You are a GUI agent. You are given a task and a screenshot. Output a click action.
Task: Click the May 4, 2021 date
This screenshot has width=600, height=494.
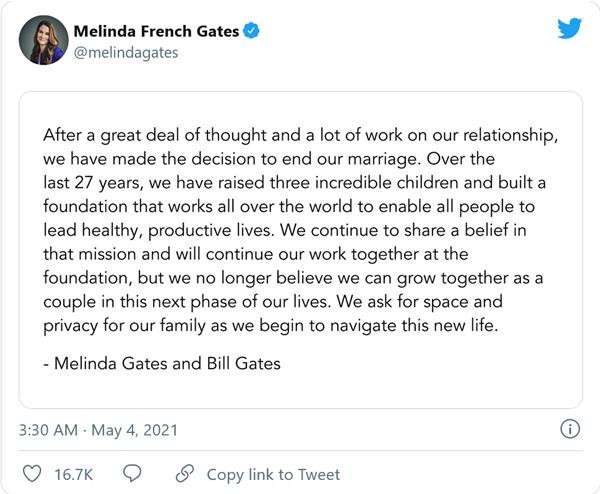pyautogui.click(x=137, y=430)
